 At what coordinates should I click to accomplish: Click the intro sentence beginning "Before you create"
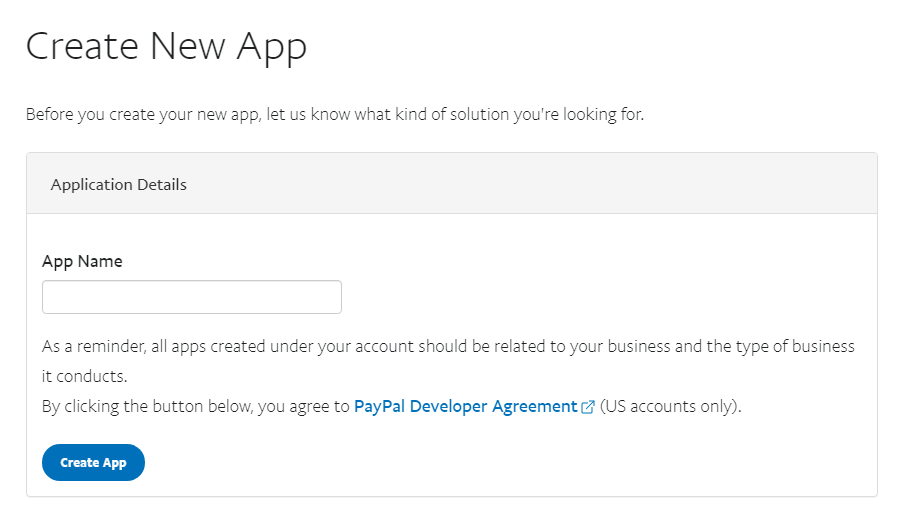(x=334, y=114)
